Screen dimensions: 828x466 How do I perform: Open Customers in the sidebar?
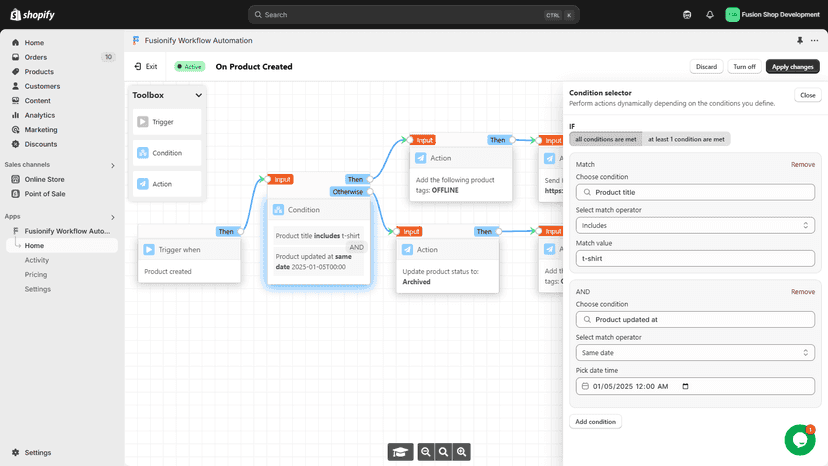42,86
